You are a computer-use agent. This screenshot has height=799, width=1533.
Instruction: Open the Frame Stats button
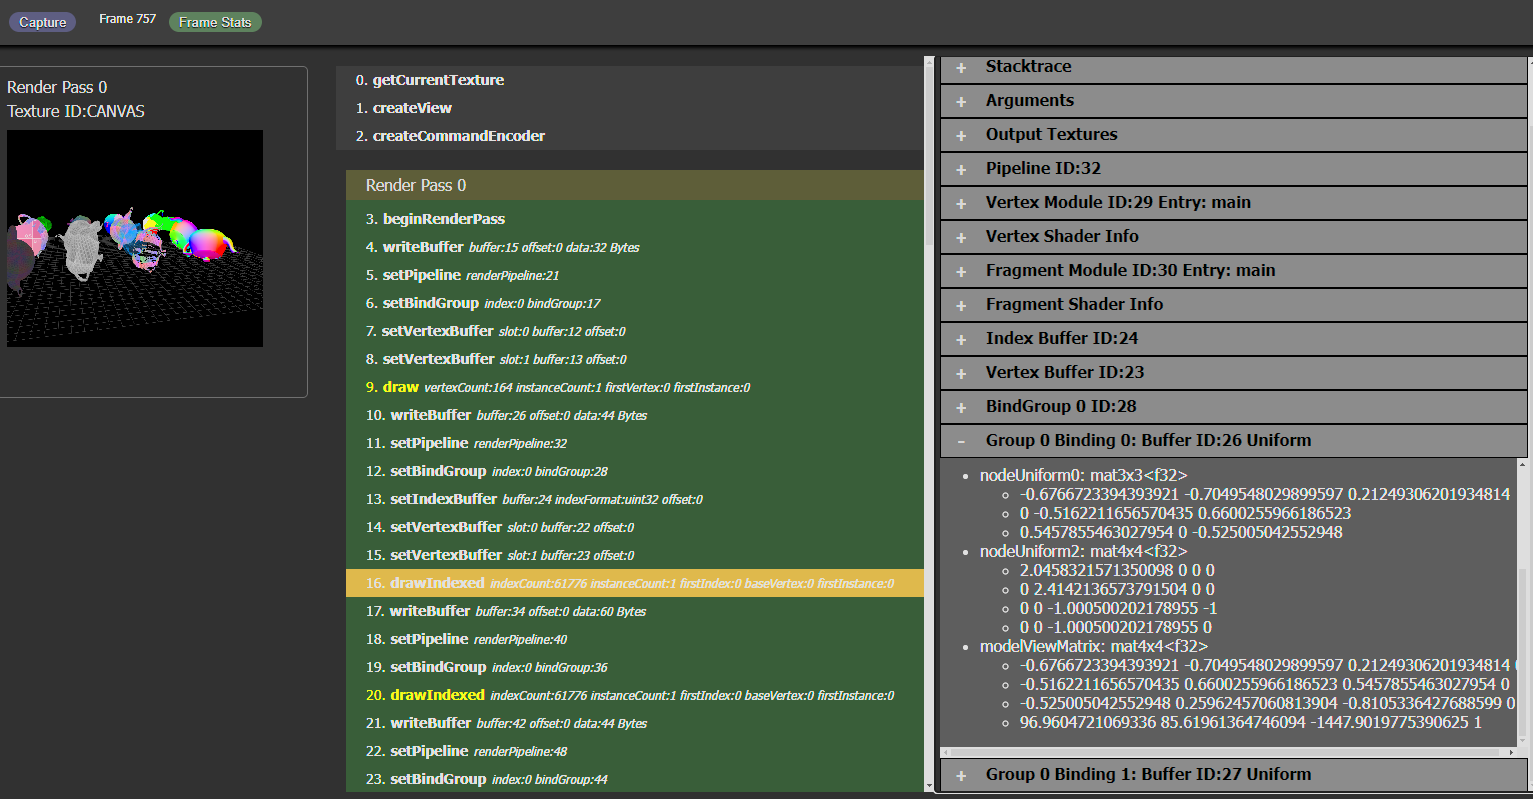[x=215, y=22]
